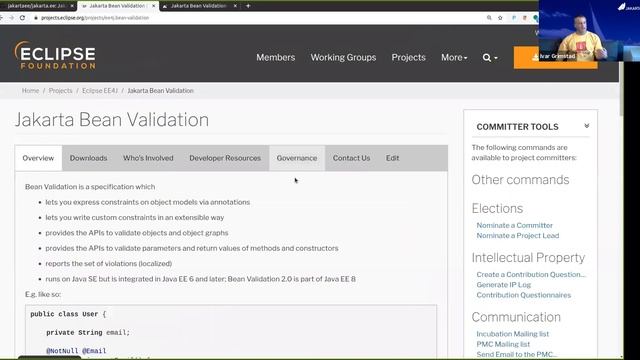Screen dimensions: 640x360
Task: Click the Jakarta Bean Validation page heading
Action: (112, 120)
